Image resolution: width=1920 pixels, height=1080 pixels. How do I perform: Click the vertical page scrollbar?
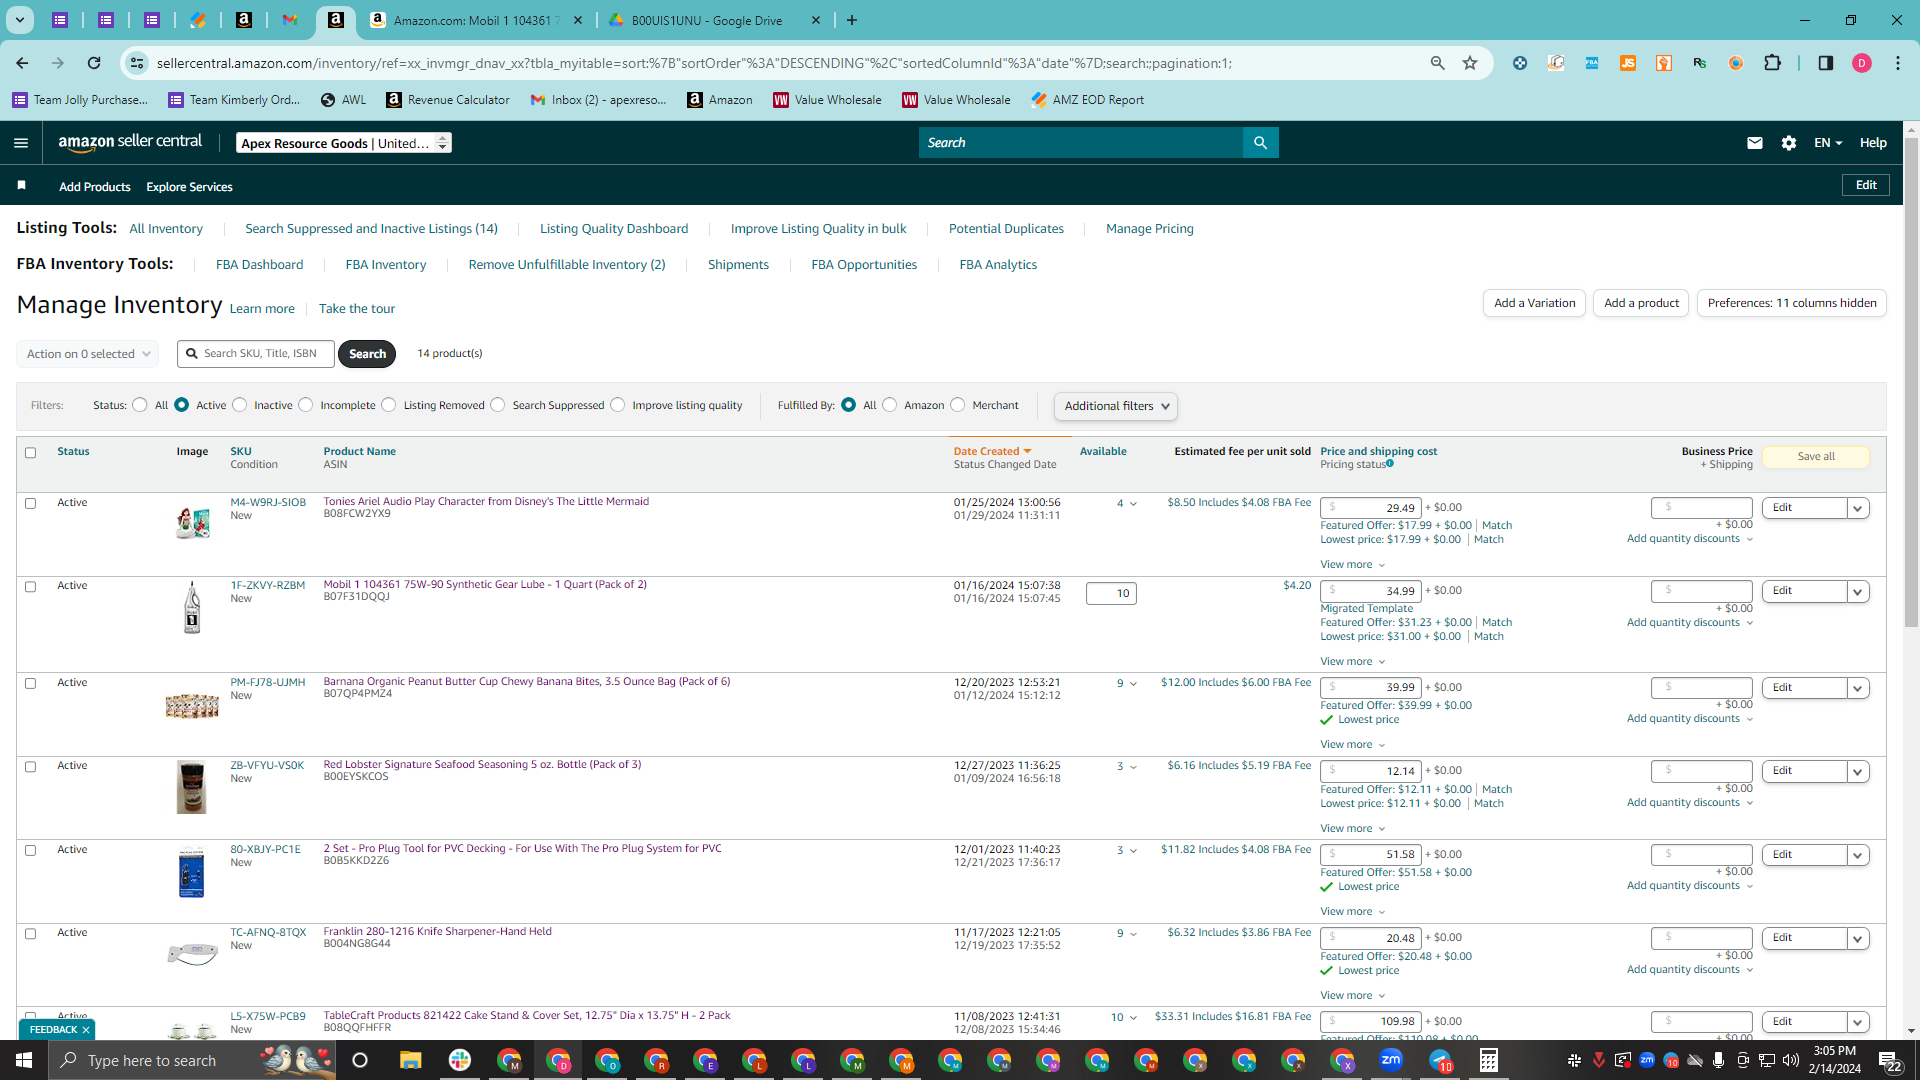coord(1911,380)
